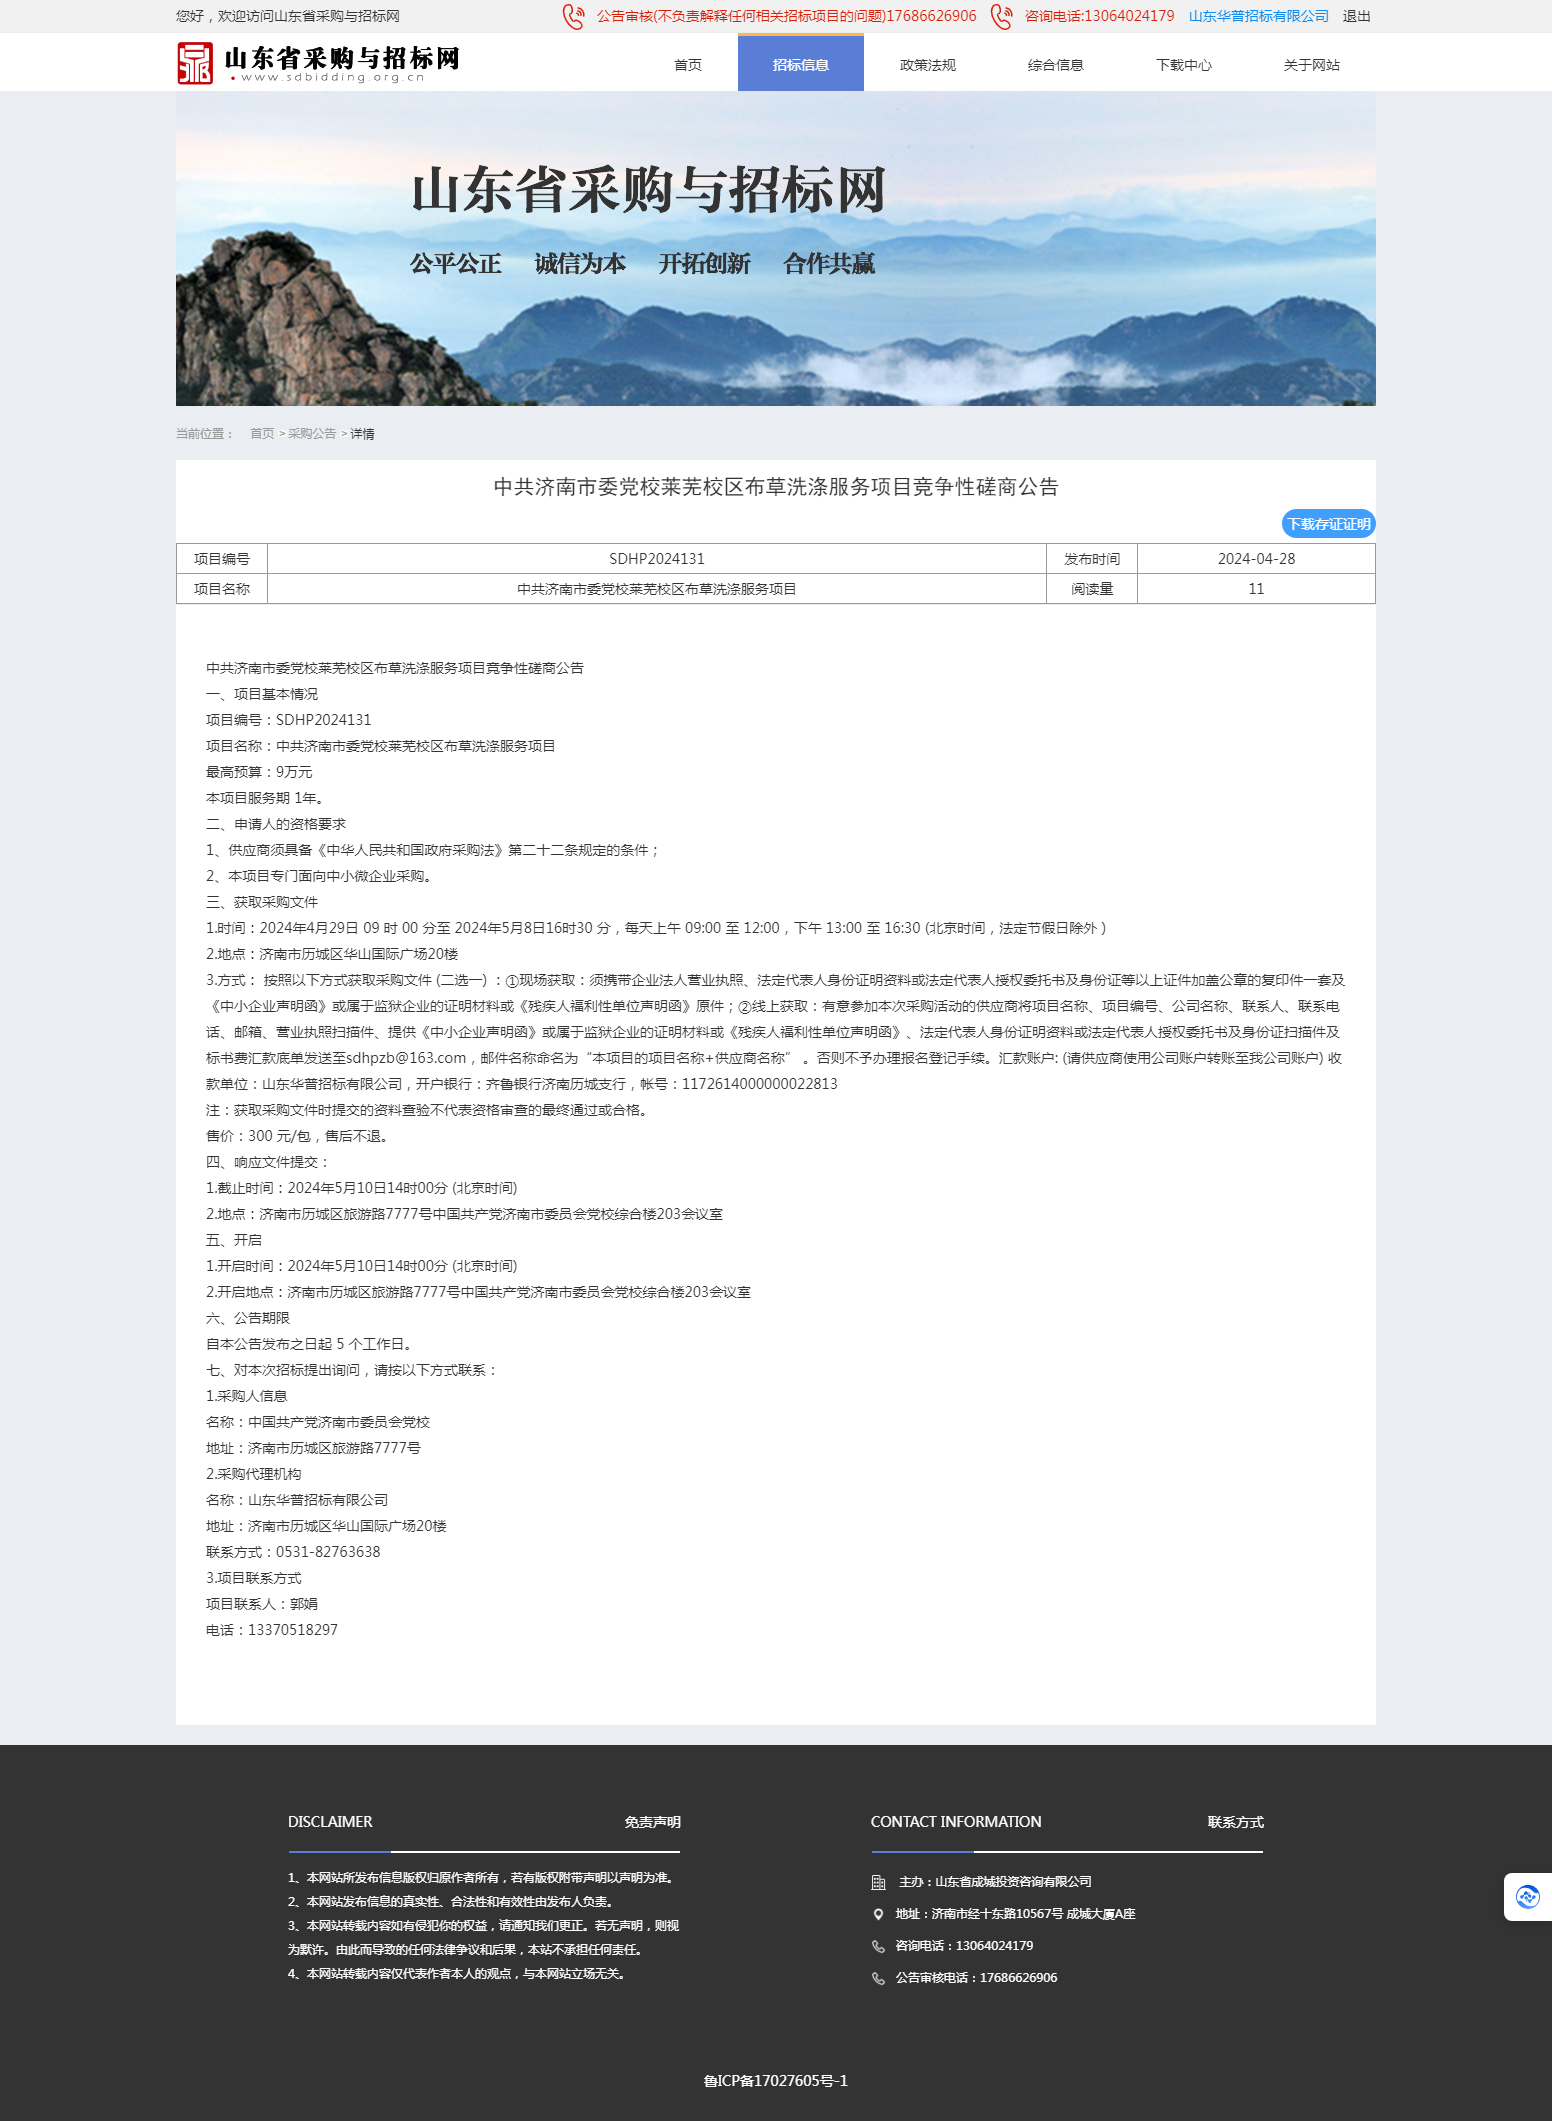This screenshot has width=1552, height=2121.
Task: Select the 招标信息 navigation tab
Action: click(800, 65)
